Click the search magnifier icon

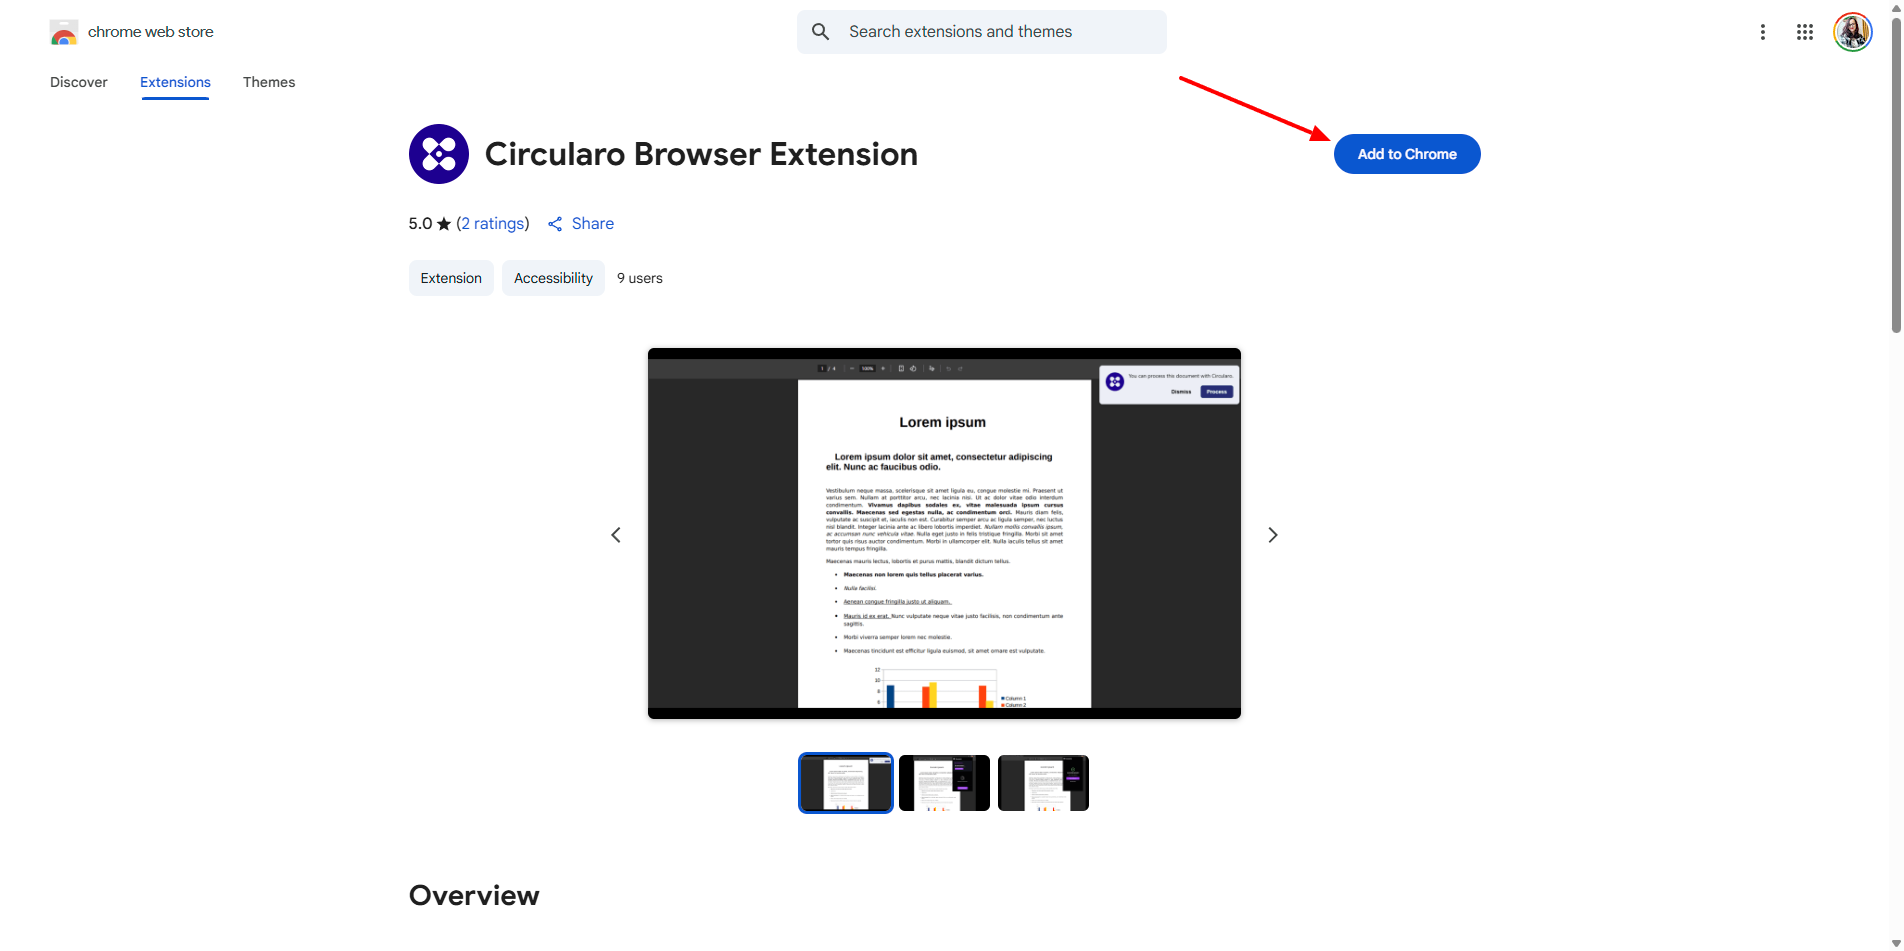[x=820, y=31]
